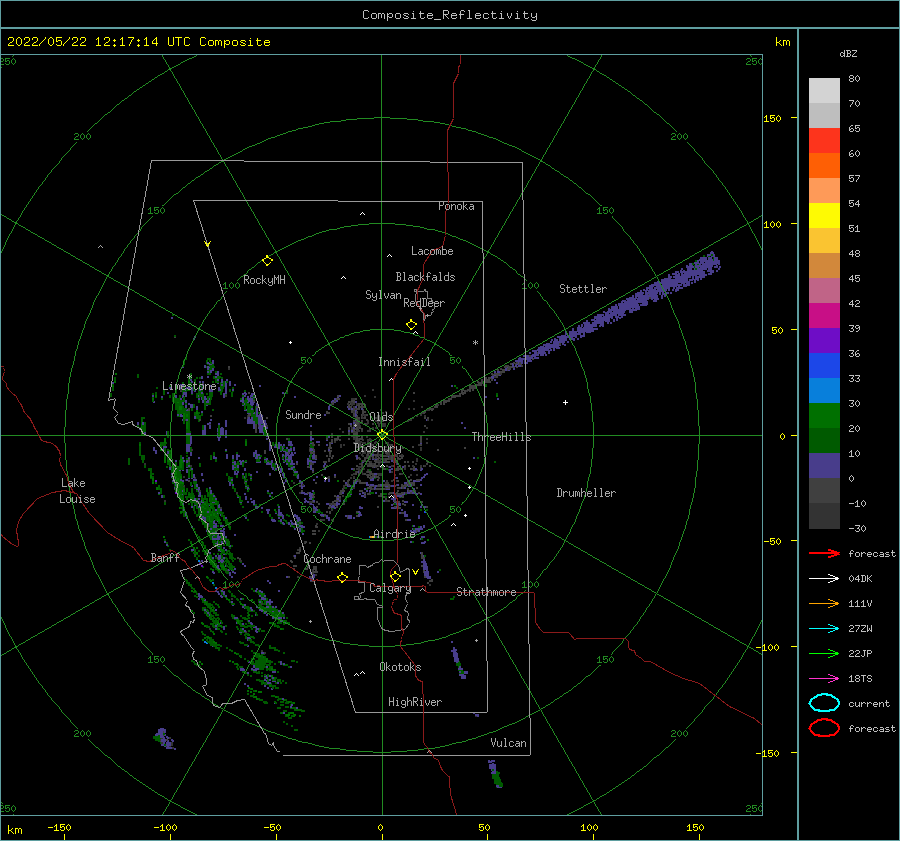Image resolution: width=900 pixels, height=841 pixels.
Task: Click the yellow diamond marker near RockyMH
Action: click(267, 261)
